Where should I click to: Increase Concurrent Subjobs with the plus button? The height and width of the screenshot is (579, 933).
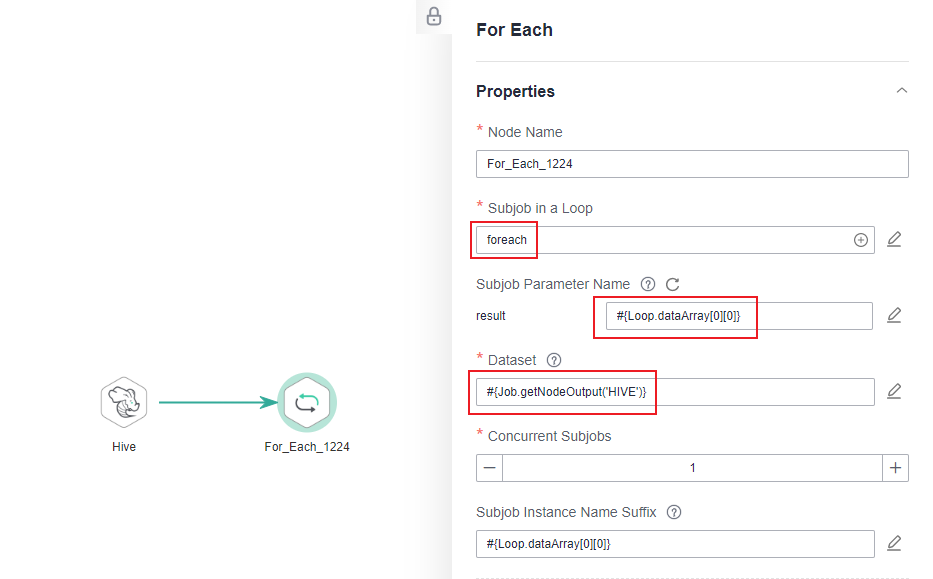(x=895, y=468)
